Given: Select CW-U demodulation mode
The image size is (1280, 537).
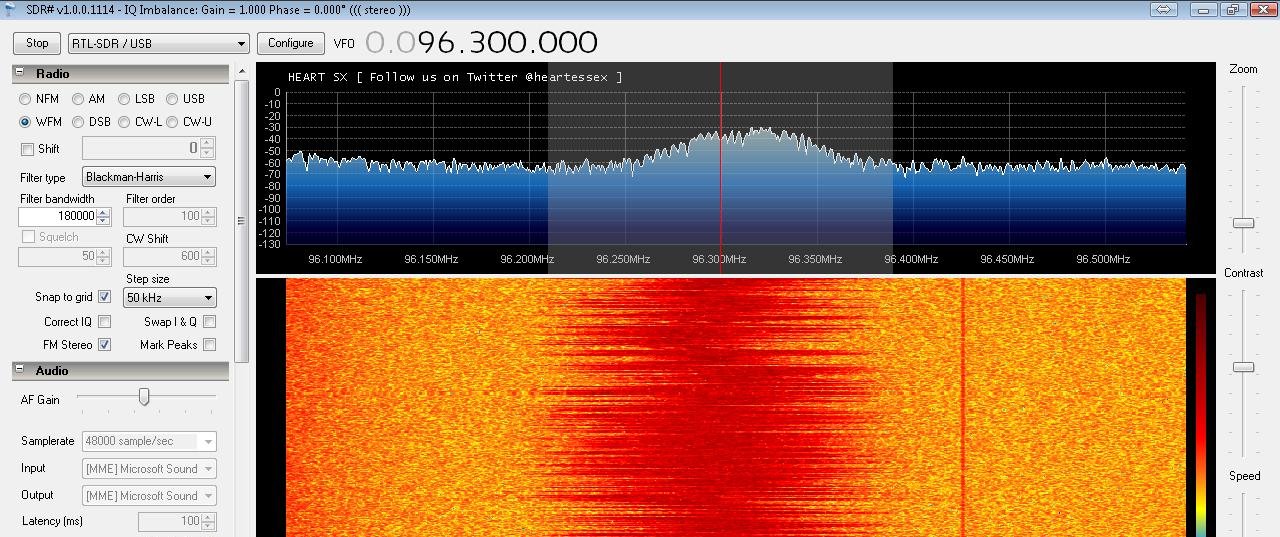Looking at the screenshot, I should click(x=172, y=122).
